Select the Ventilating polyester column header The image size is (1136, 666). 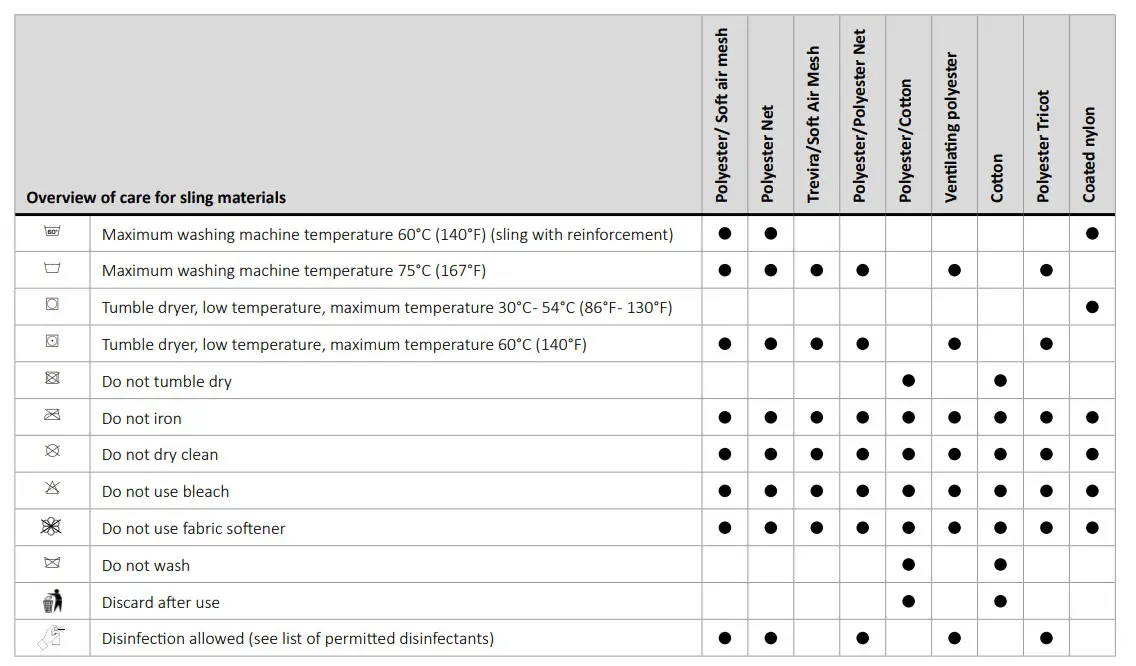pos(952,127)
